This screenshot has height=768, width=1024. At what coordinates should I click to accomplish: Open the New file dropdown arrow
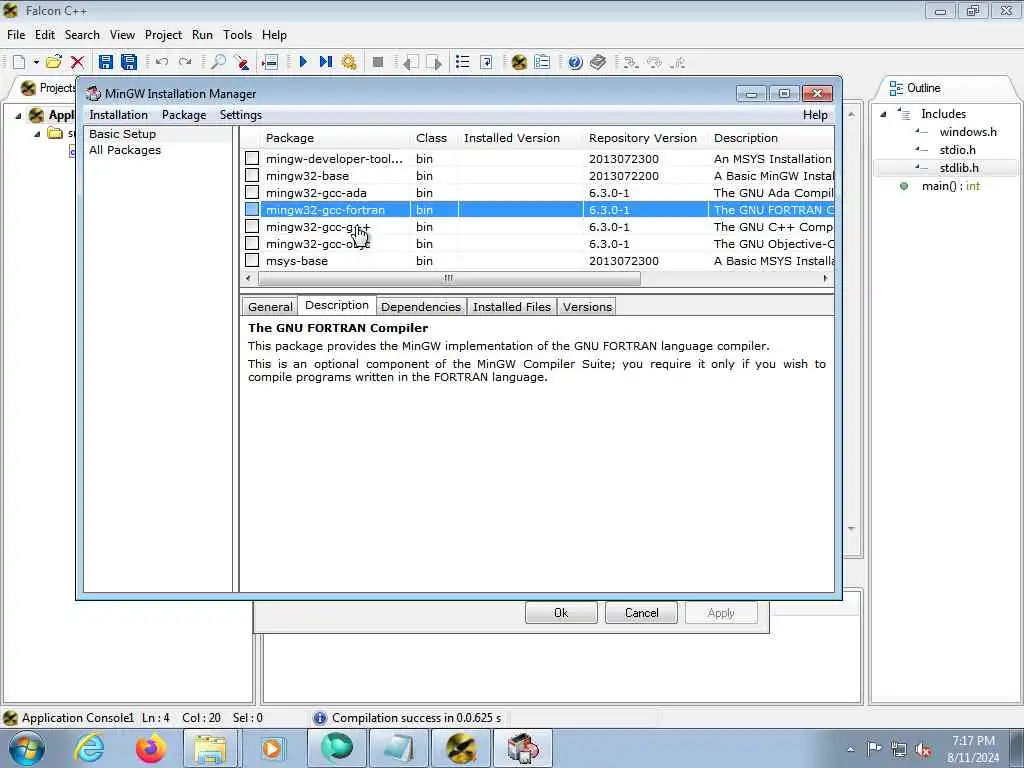tap(36, 62)
